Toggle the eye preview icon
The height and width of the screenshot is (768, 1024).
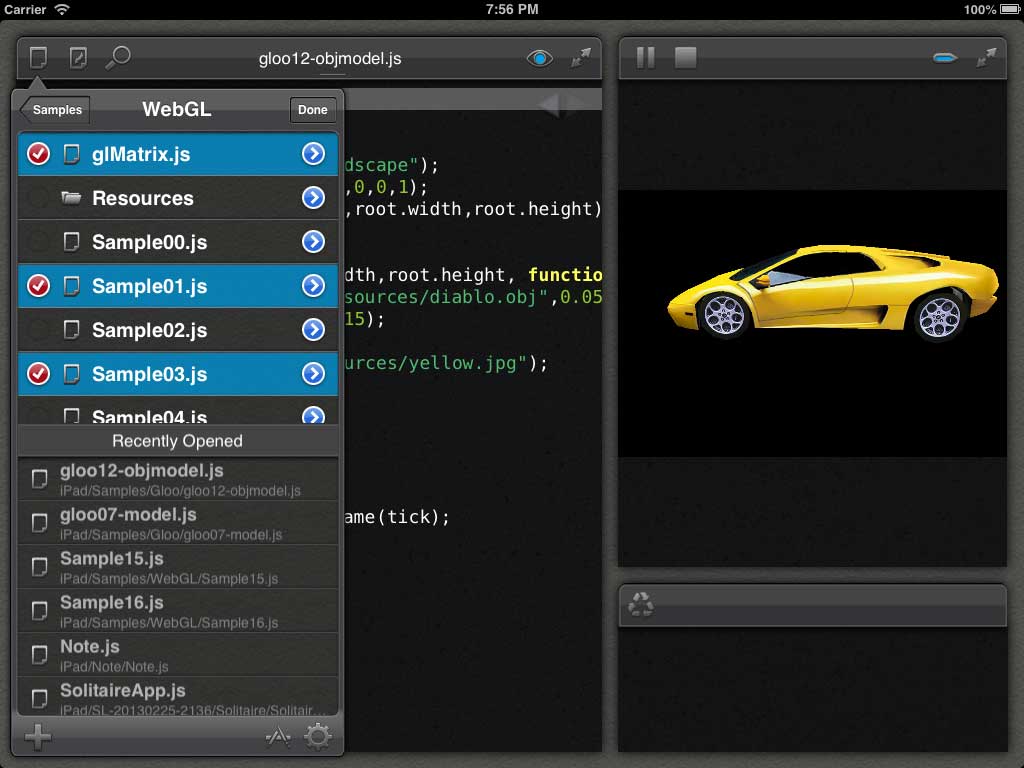coord(539,59)
